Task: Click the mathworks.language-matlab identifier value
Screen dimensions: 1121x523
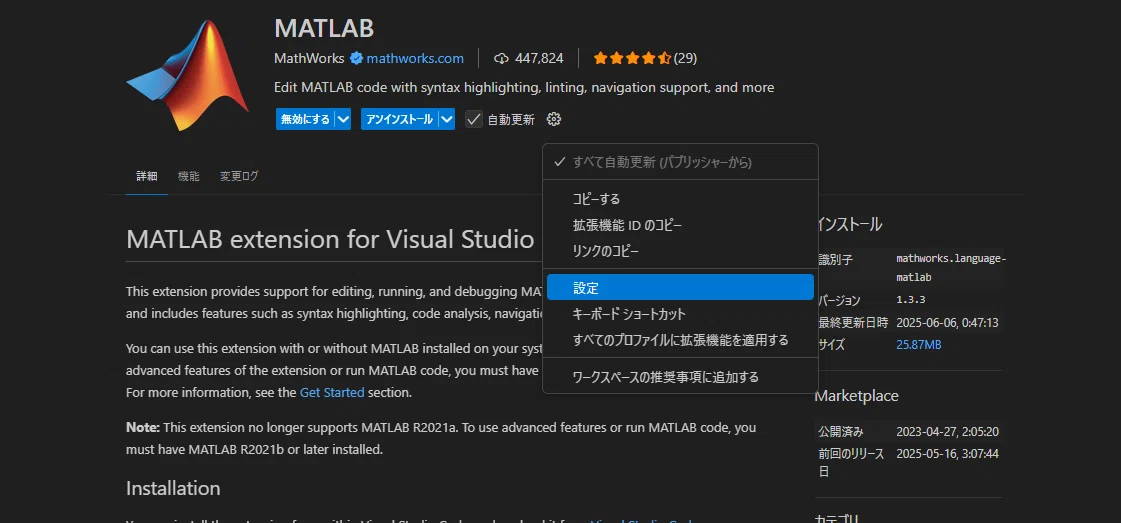Action: [x=951, y=267]
